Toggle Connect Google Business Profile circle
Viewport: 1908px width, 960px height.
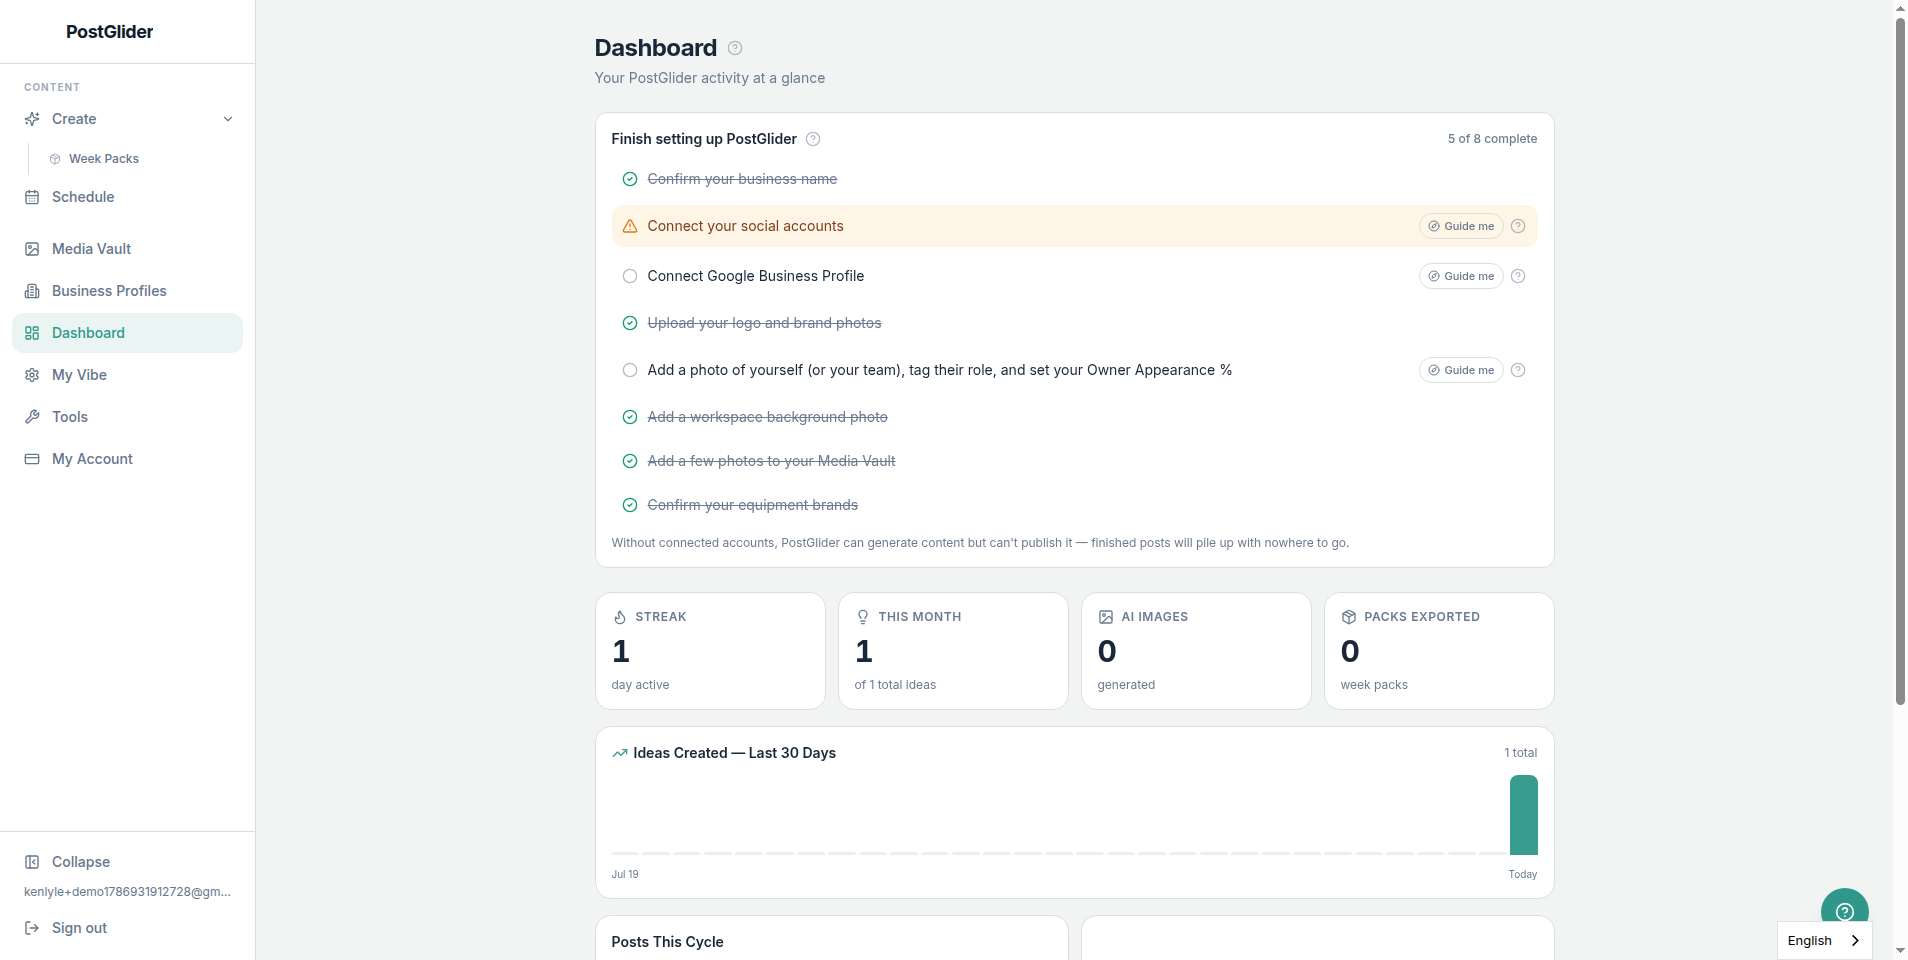pos(630,276)
